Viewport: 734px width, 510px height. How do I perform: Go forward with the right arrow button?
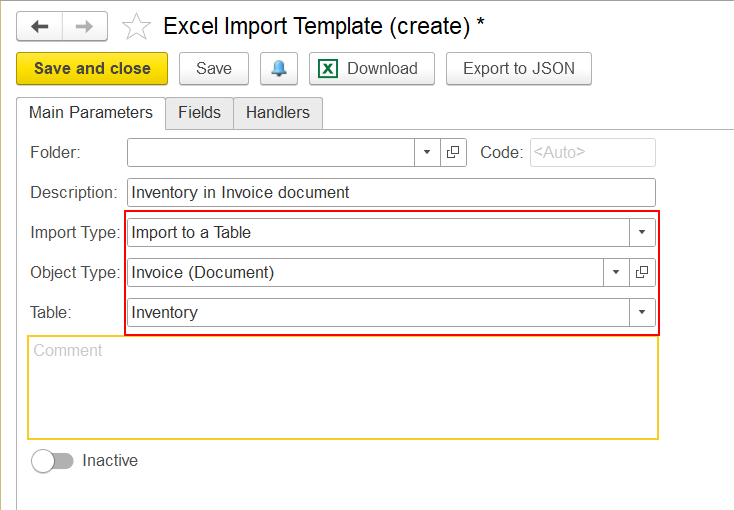85,27
